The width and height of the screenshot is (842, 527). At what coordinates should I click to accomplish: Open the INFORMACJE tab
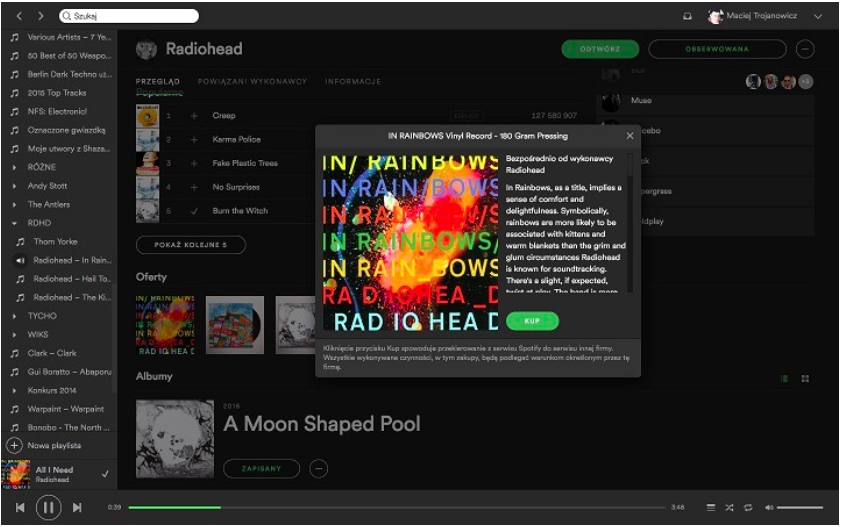353,81
